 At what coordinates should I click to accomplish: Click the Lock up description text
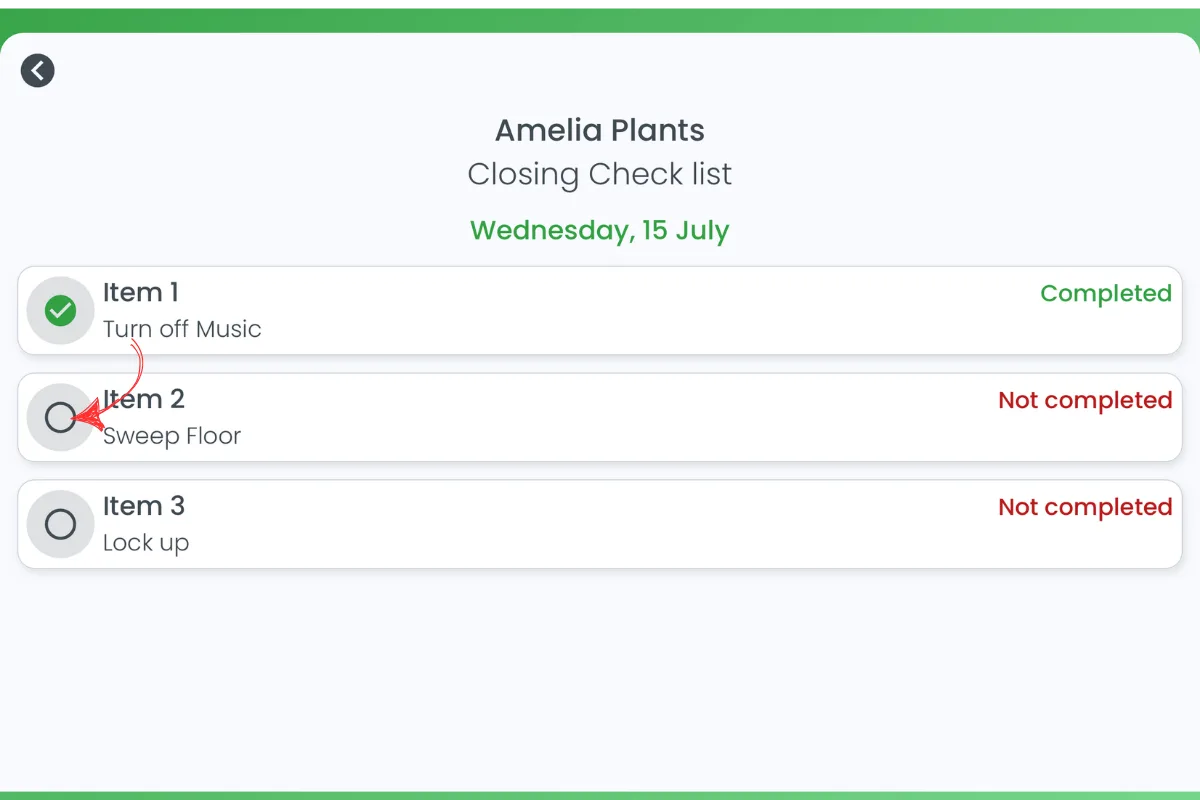146,543
